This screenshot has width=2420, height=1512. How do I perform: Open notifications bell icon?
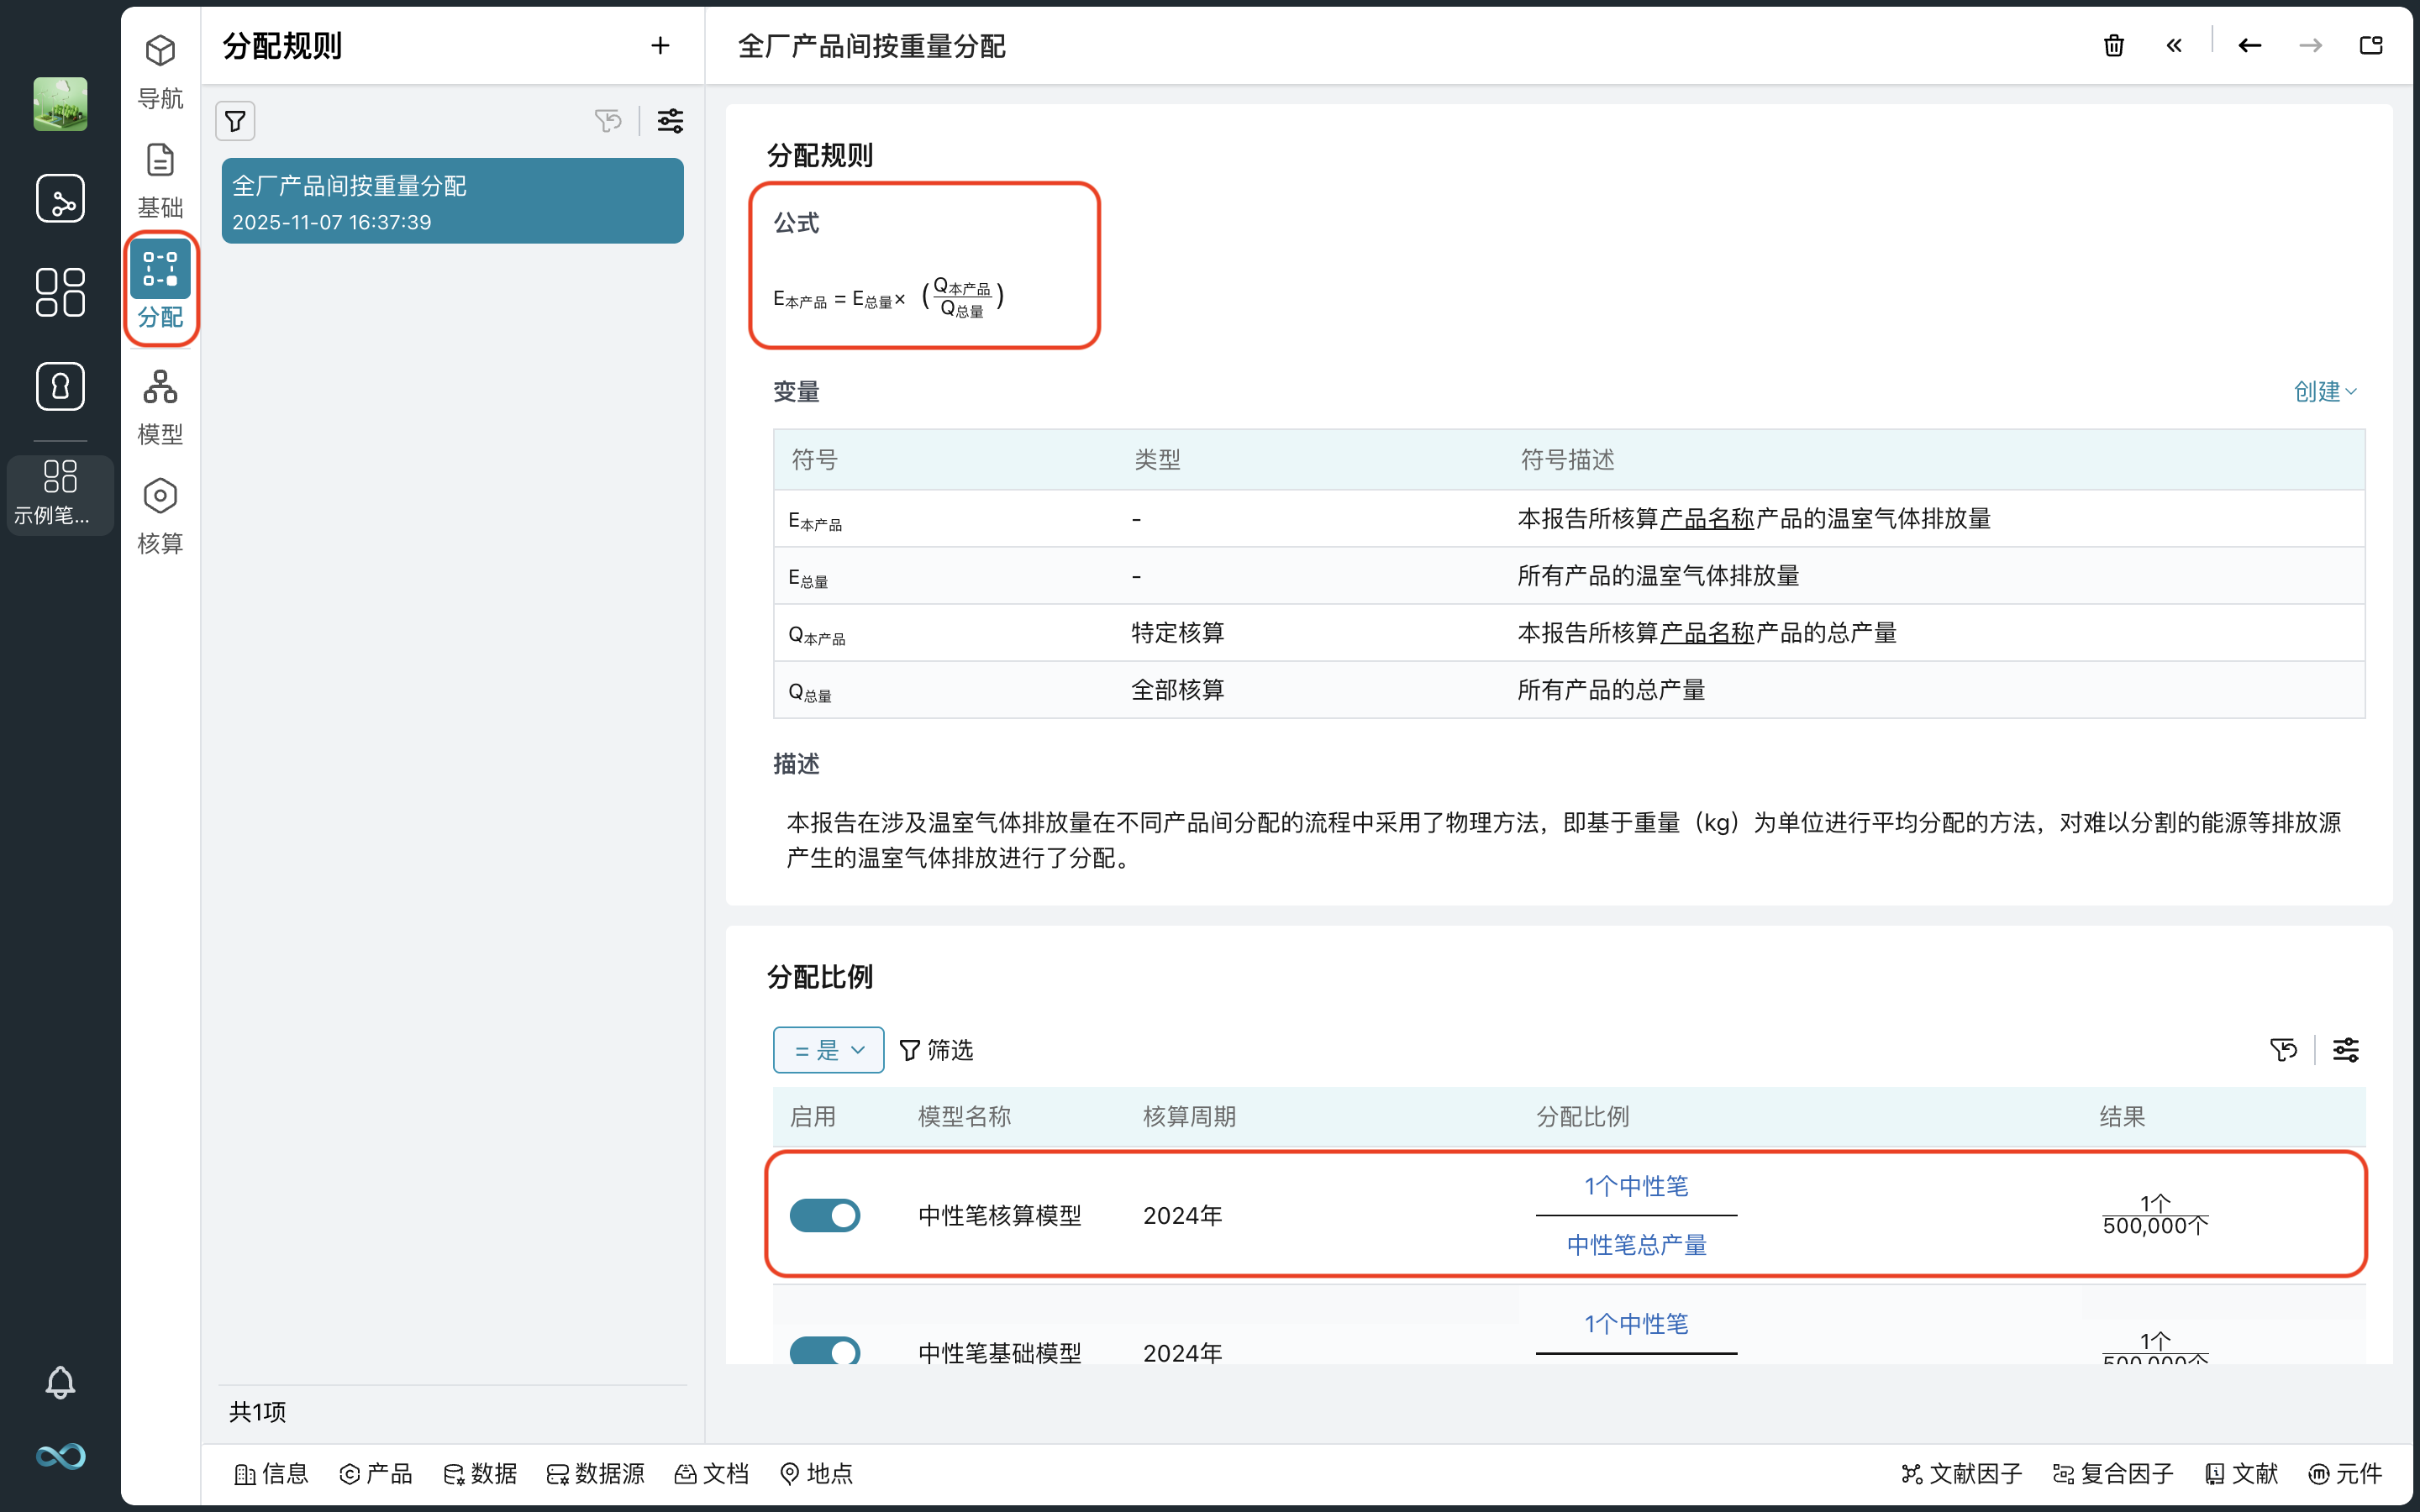(60, 1383)
